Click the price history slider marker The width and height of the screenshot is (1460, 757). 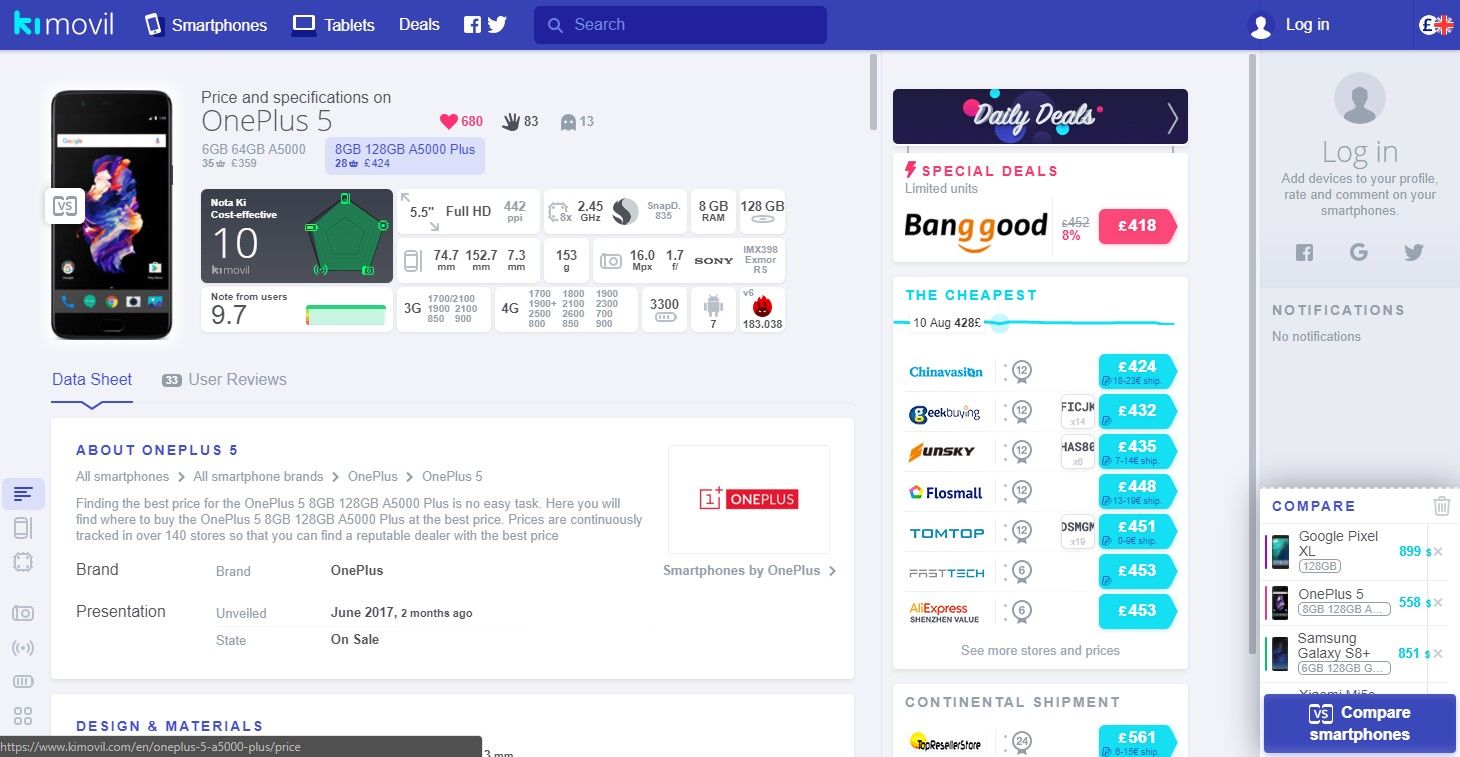point(999,323)
